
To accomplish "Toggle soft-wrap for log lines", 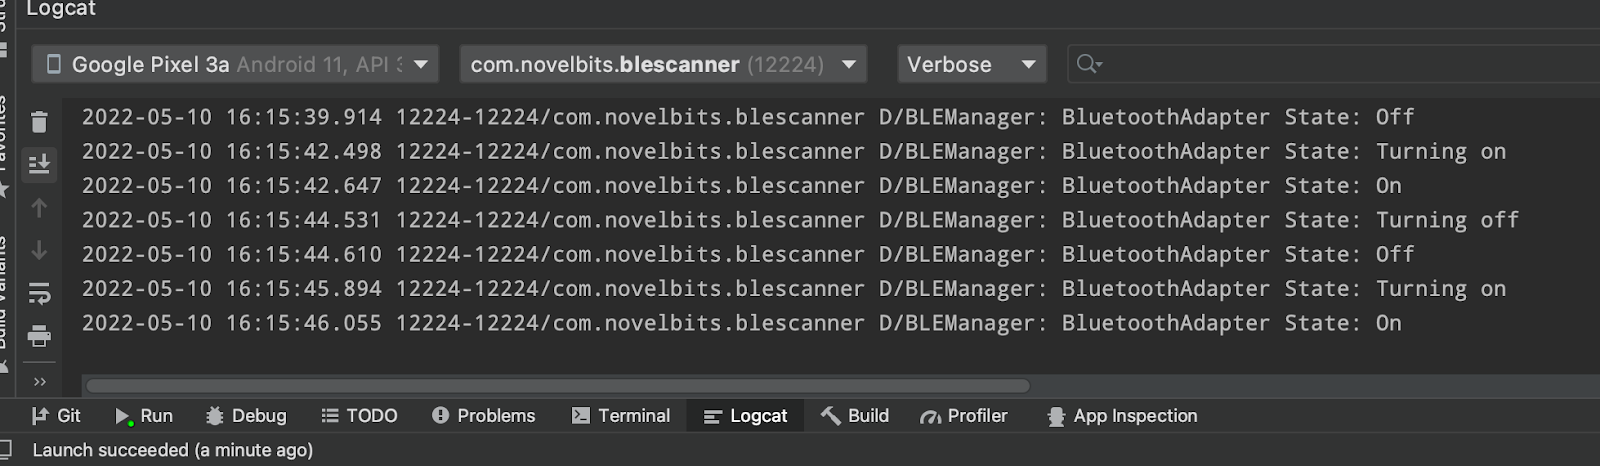I will (x=39, y=293).
